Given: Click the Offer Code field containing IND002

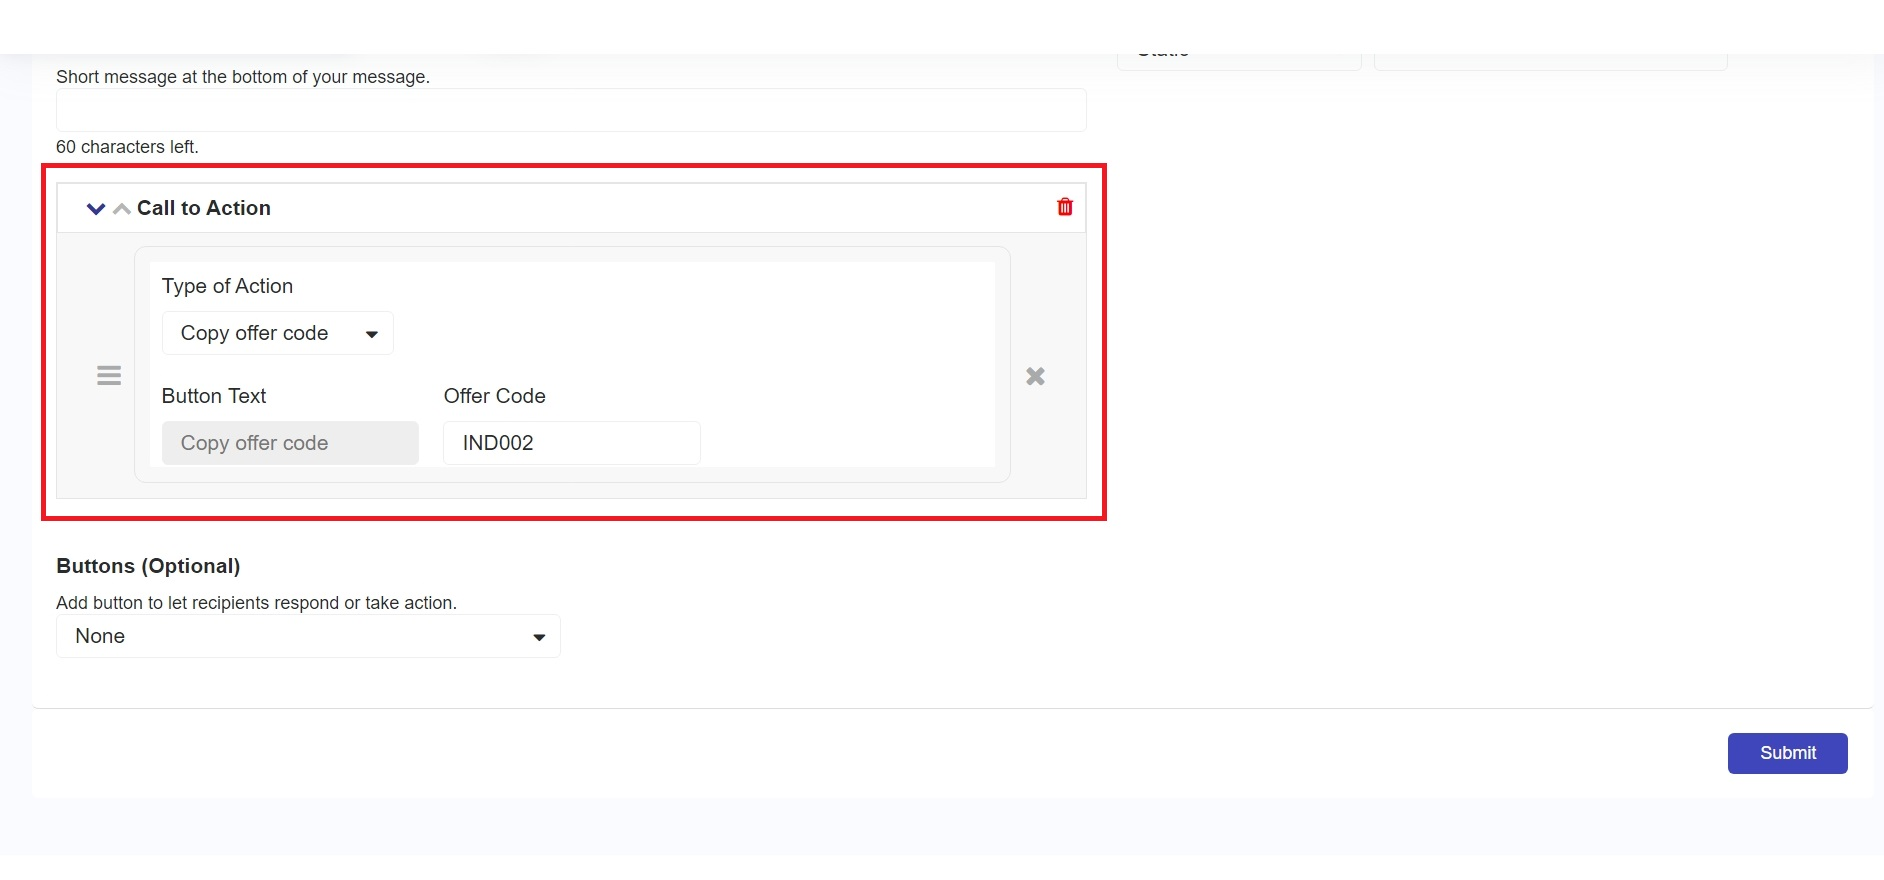Looking at the screenshot, I should (x=571, y=443).
